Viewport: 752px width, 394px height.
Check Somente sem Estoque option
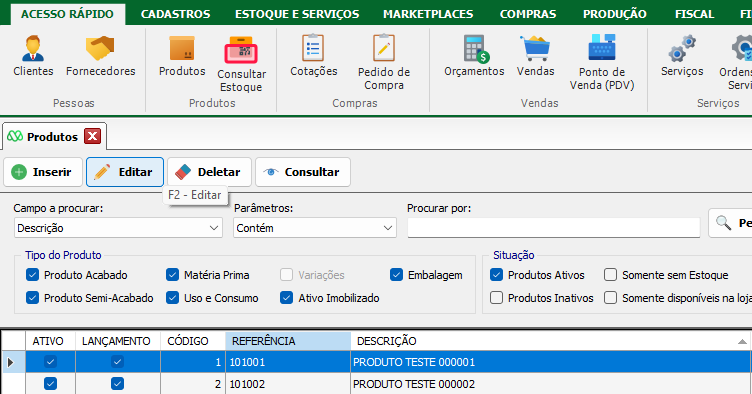(610, 275)
